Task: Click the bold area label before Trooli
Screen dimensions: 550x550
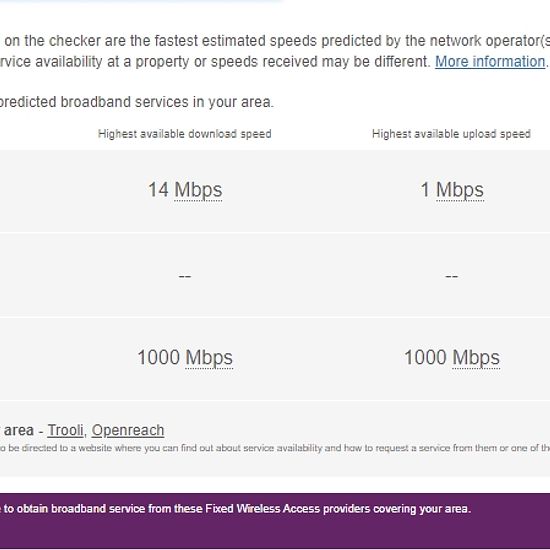Action: tap(19, 430)
